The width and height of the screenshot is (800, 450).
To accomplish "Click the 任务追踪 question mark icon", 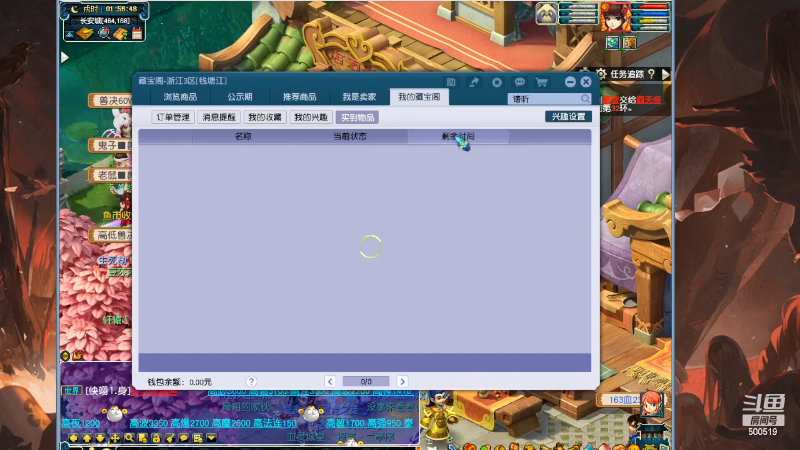I will click(x=651, y=74).
